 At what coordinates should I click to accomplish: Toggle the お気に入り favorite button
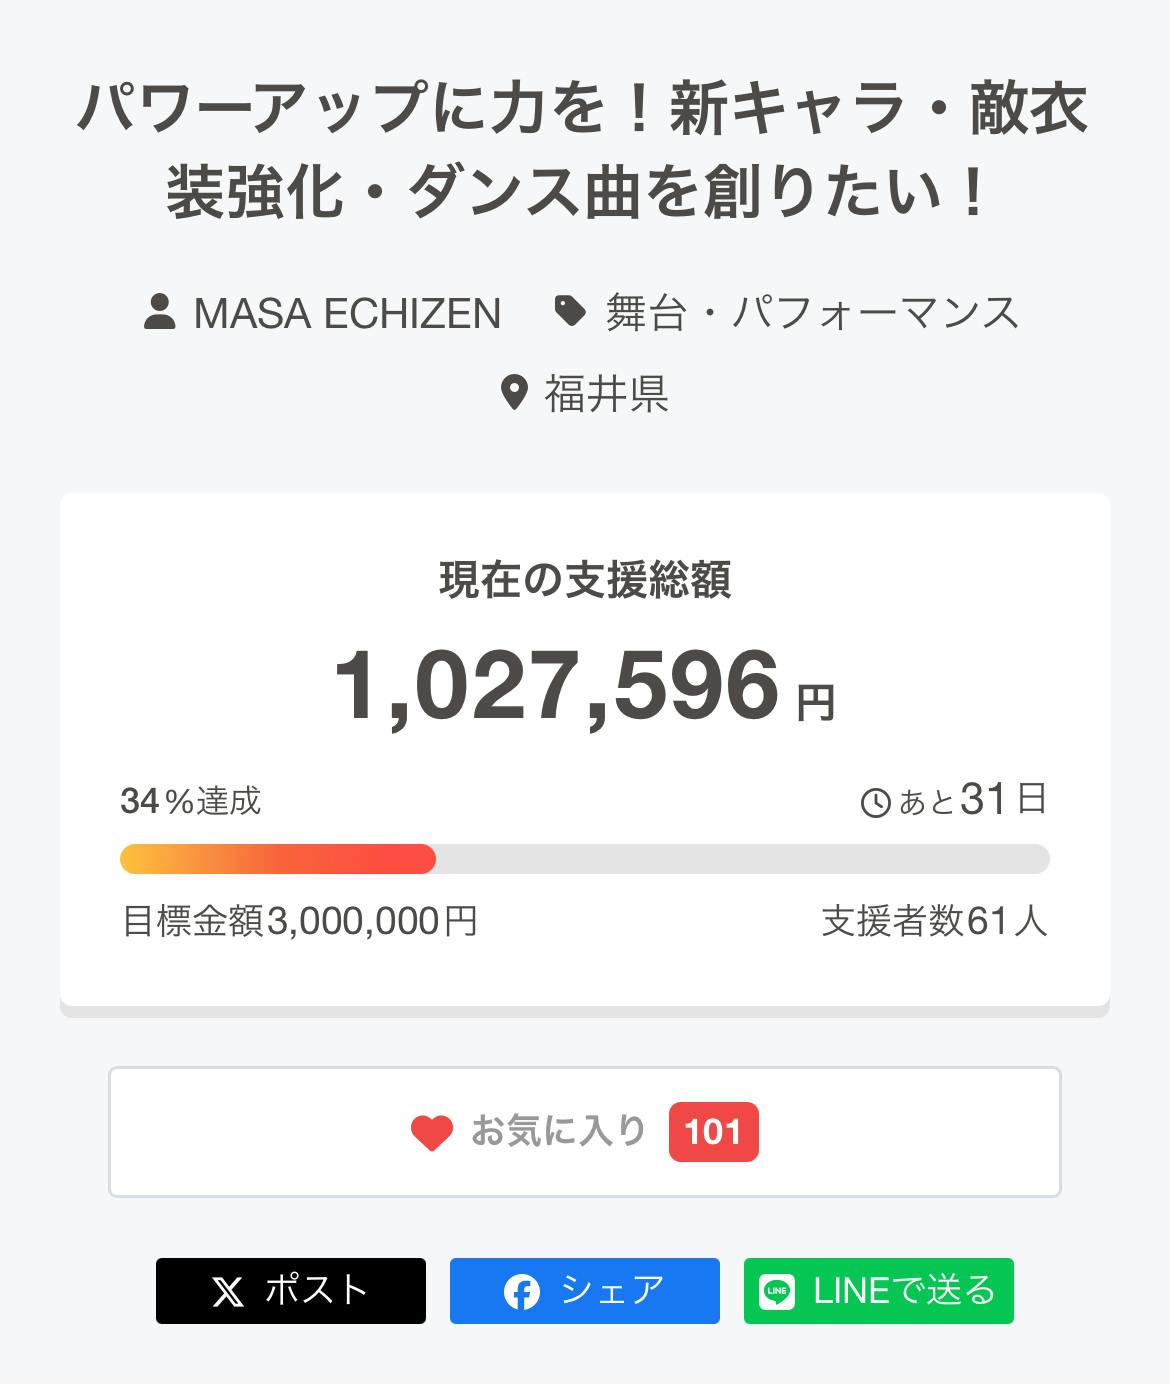[x=558, y=1131]
